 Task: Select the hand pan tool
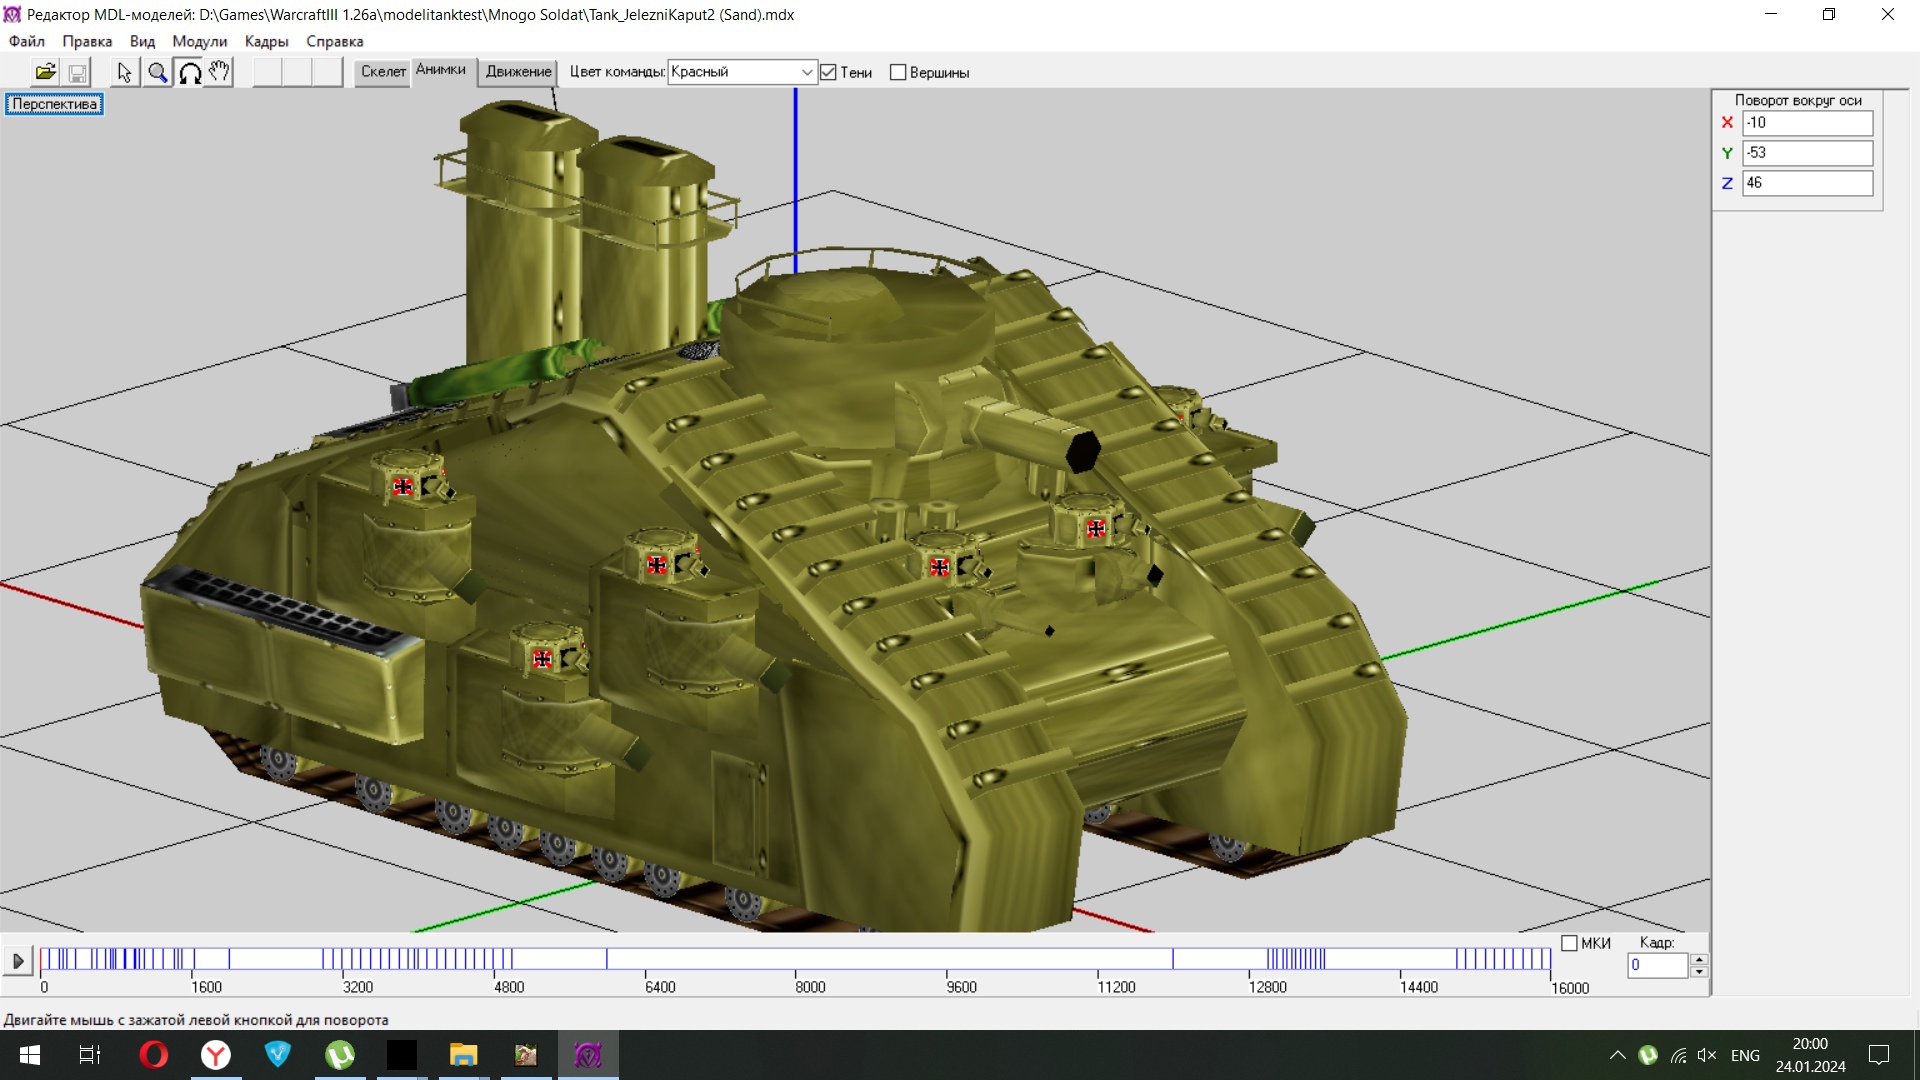(x=220, y=72)
